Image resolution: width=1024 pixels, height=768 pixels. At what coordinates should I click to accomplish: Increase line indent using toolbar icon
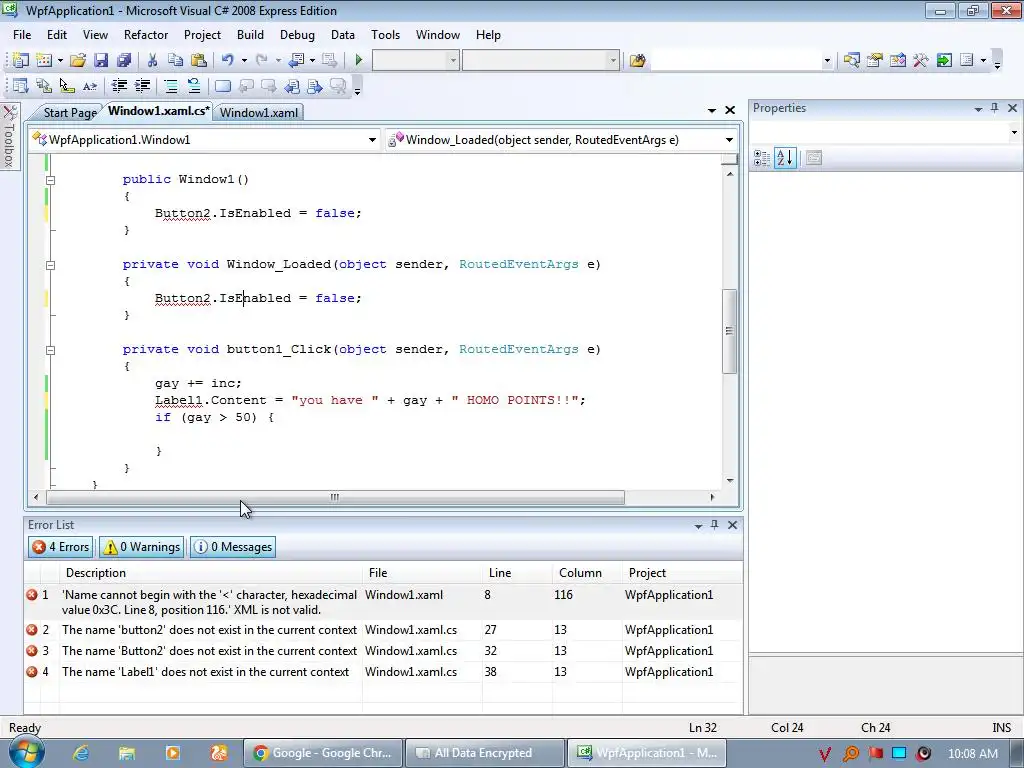(142, 86)
